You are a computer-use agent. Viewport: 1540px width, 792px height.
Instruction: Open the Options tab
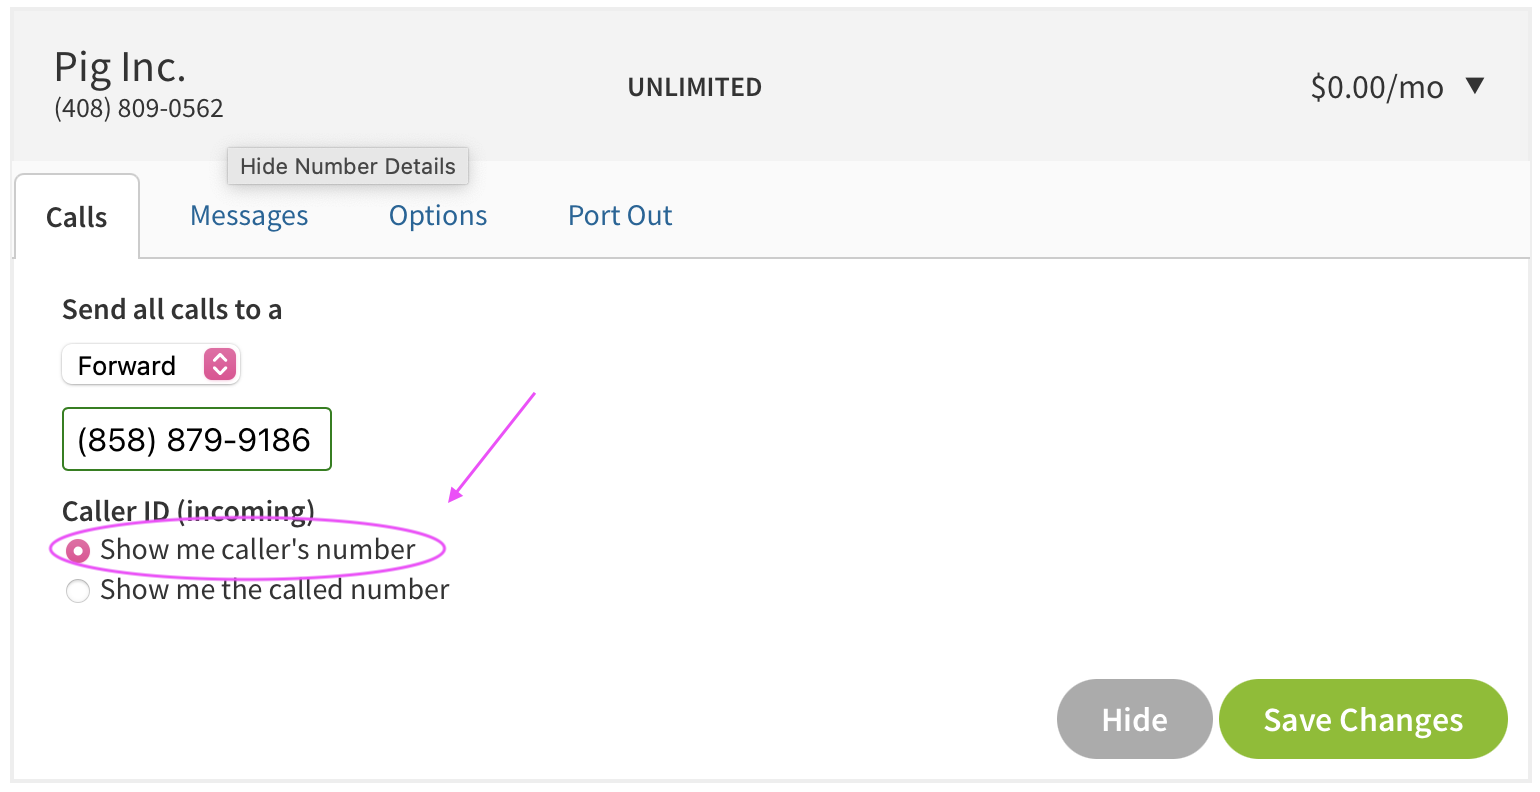[438, 216]
